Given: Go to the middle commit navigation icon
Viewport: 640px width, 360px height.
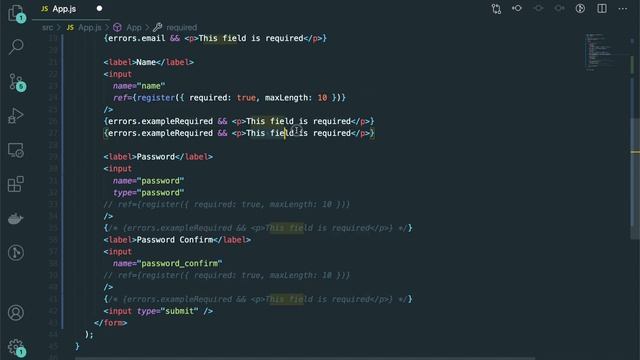Looking at the screenshot, I should pyautogui.click(x=538, y=9).
